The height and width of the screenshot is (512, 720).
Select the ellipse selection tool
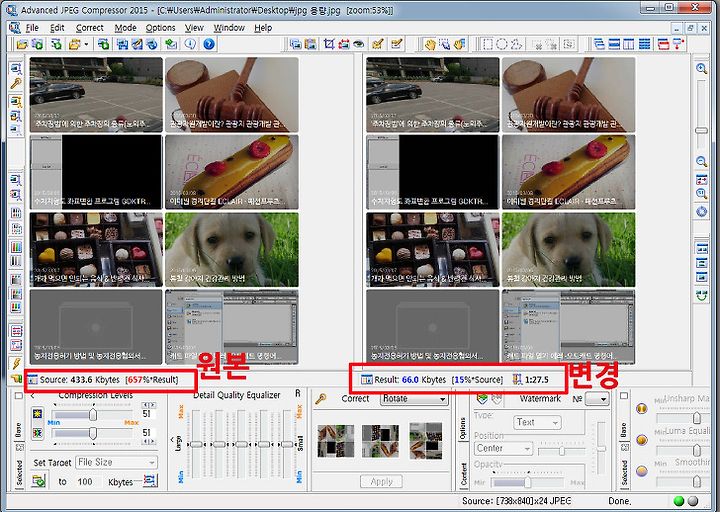(x=502, y=44)
